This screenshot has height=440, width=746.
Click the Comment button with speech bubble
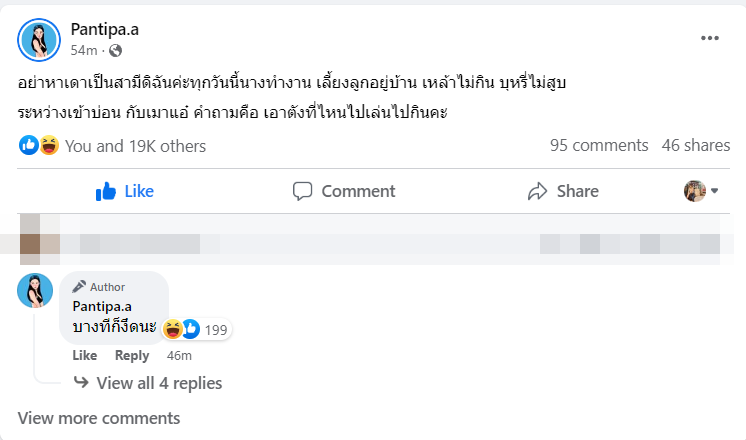tap(343, 191)
